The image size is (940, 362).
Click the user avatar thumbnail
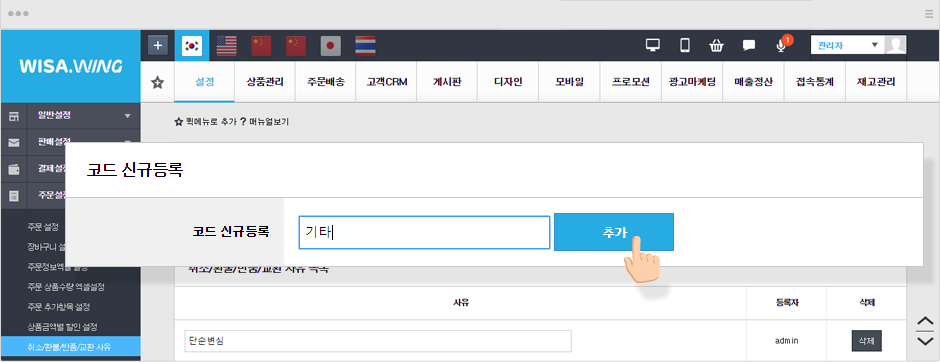[896, 45]
